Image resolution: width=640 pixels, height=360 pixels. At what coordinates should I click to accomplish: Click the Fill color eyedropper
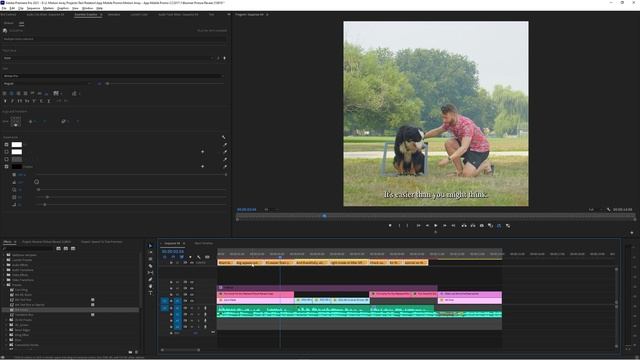[x=225, y=144]
